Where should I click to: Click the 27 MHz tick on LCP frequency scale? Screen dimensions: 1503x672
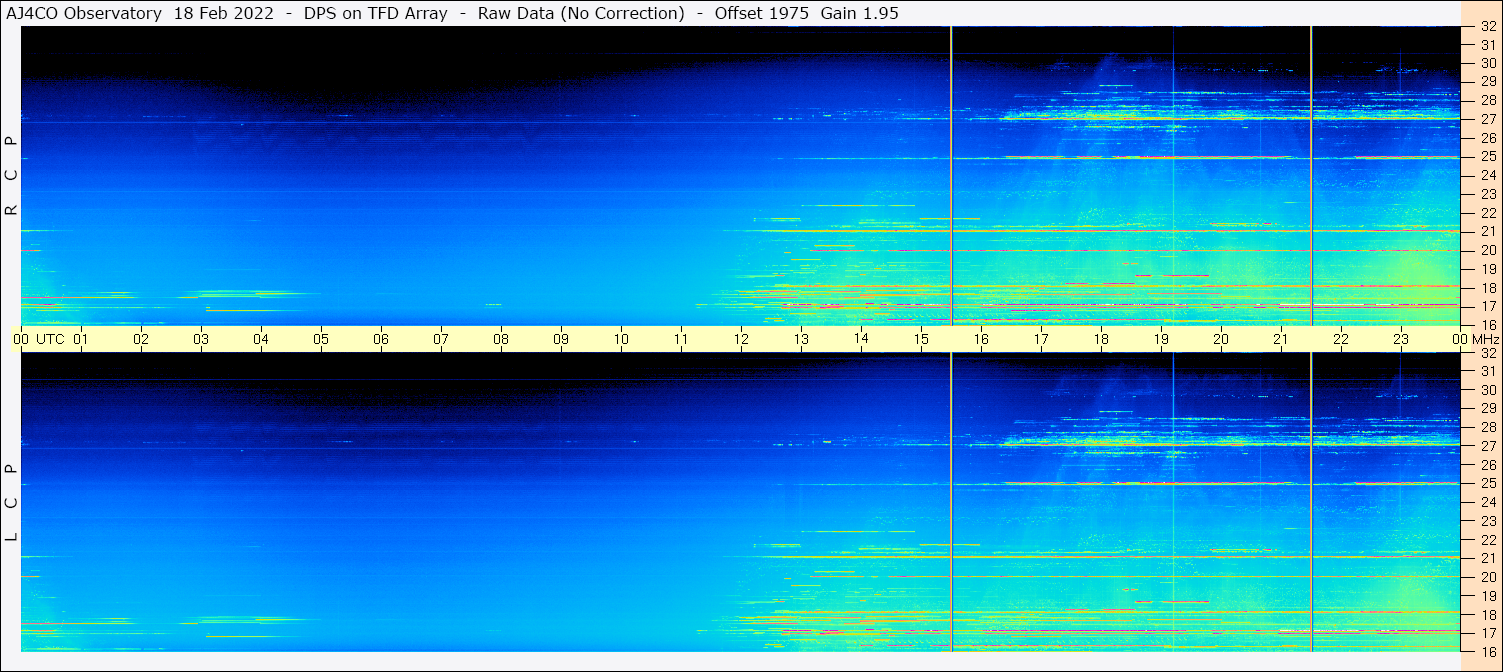(1487, 446)
